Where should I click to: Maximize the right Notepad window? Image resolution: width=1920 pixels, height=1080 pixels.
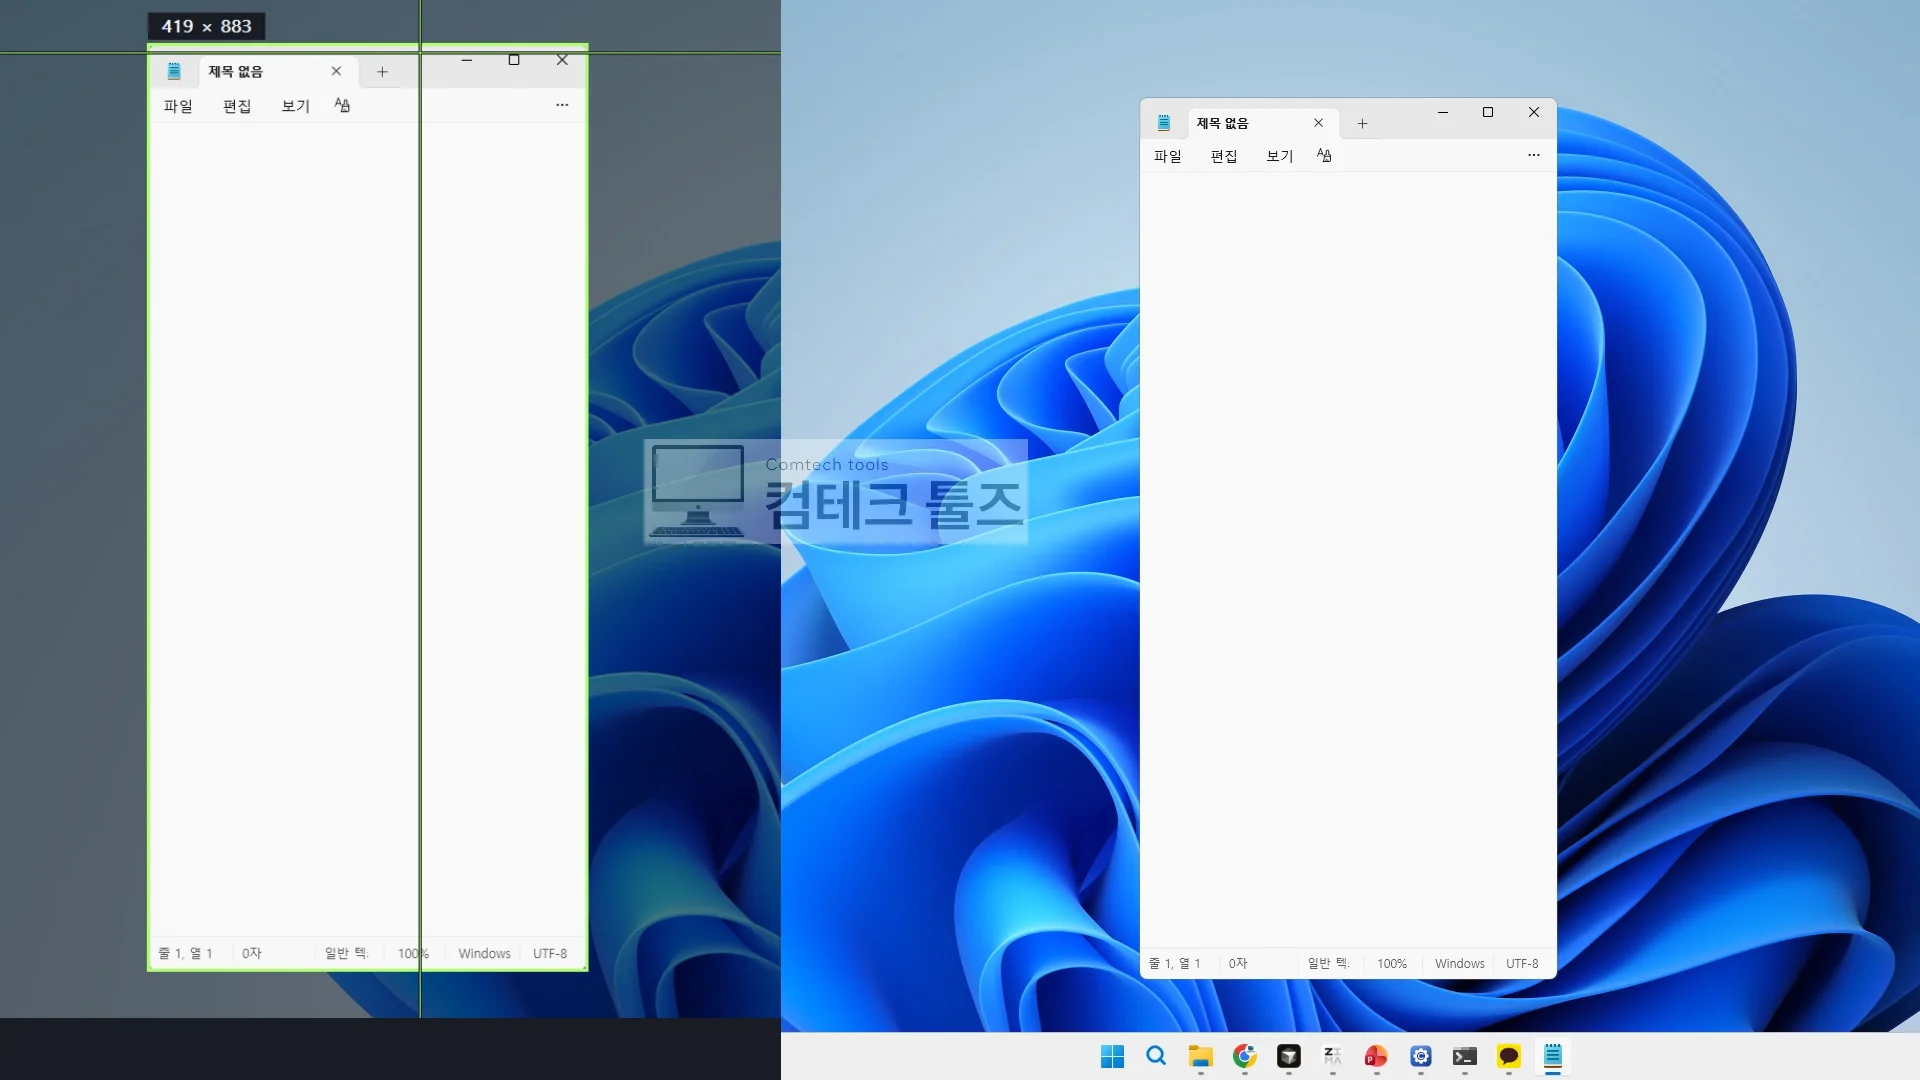(x=1488, y=112)
